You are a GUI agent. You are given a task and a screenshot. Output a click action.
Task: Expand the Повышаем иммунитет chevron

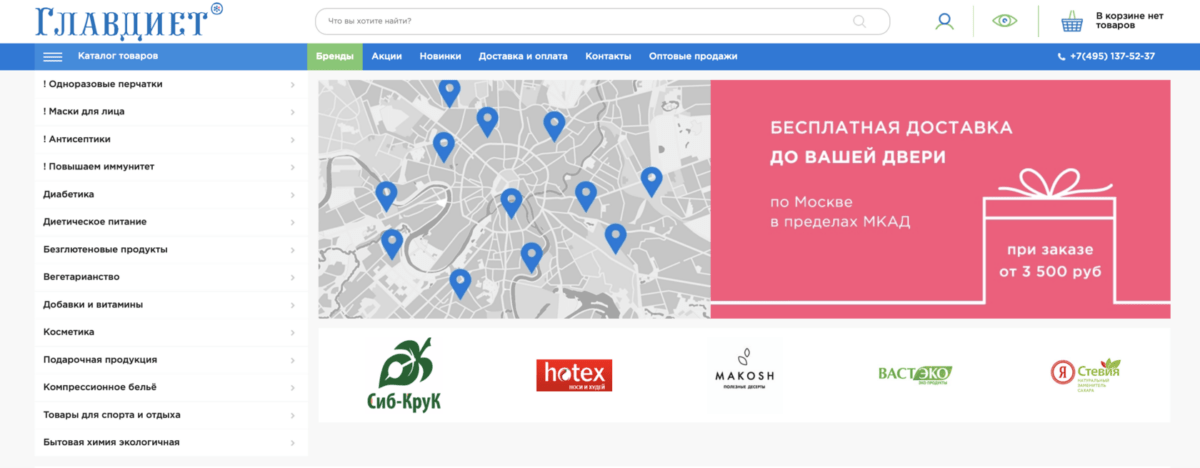coord(292,167)
